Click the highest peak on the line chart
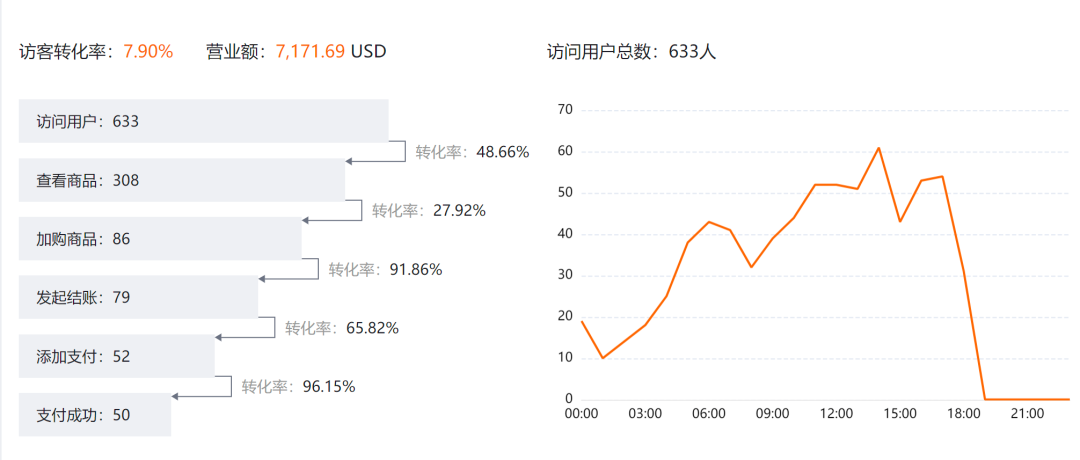This screenshot has width=1080, height=460. pyautogui.click(x=879, y=148)
